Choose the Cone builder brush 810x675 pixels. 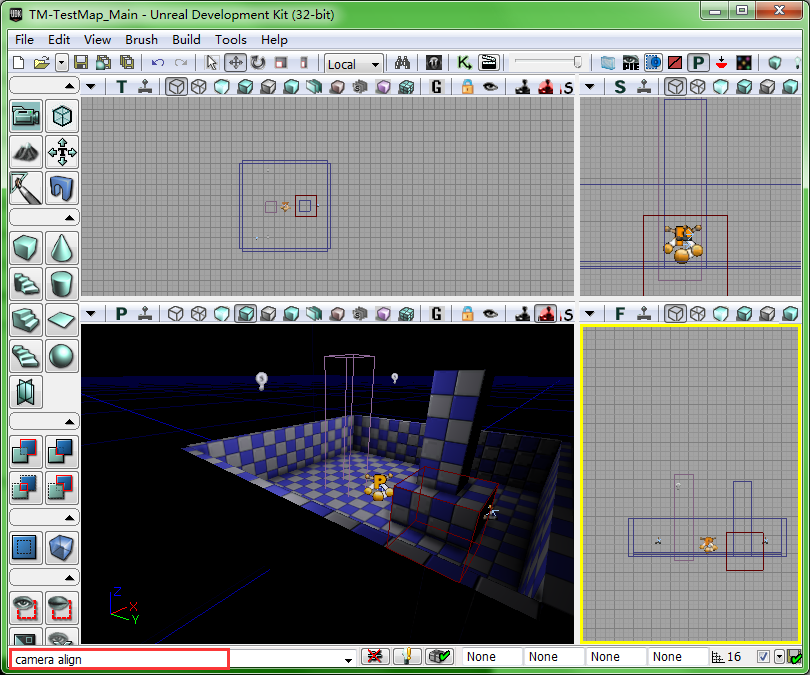click(x=62, y=248)
